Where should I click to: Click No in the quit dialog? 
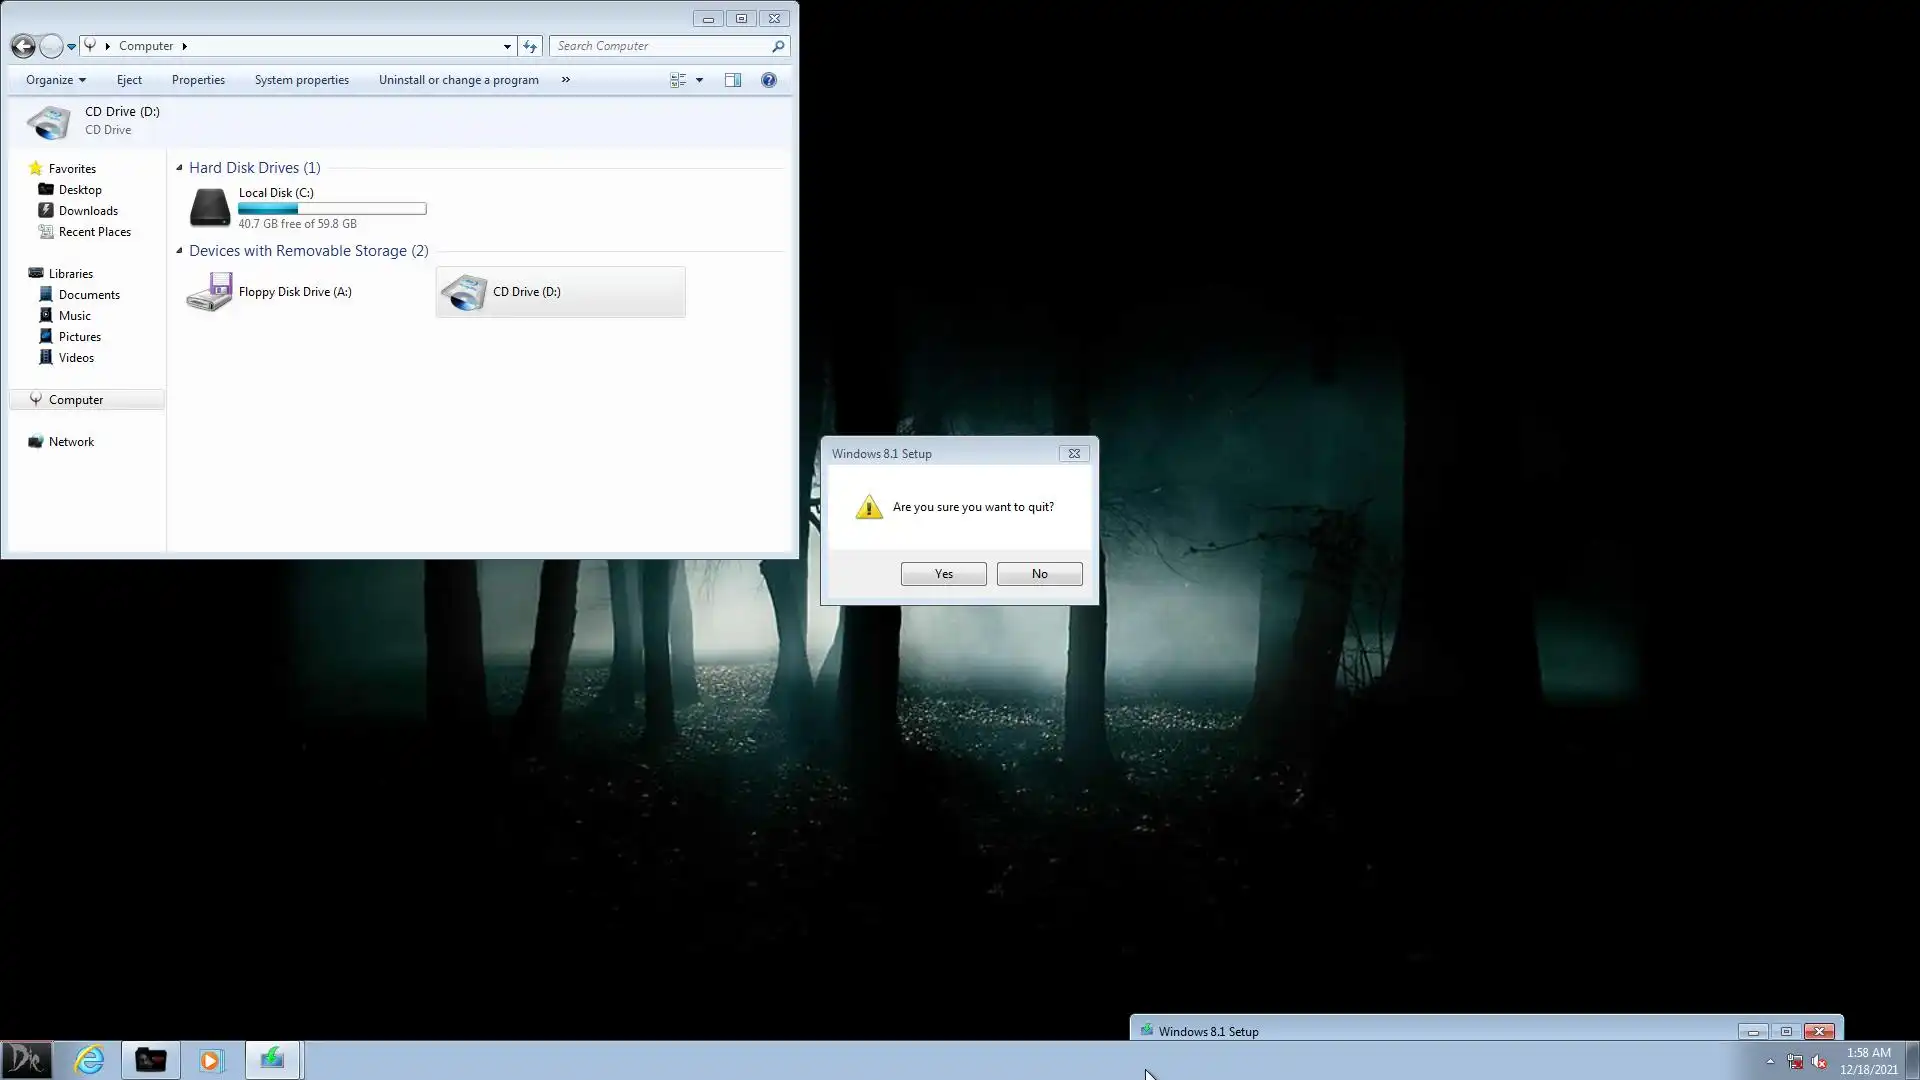(x=1039, y=574)
